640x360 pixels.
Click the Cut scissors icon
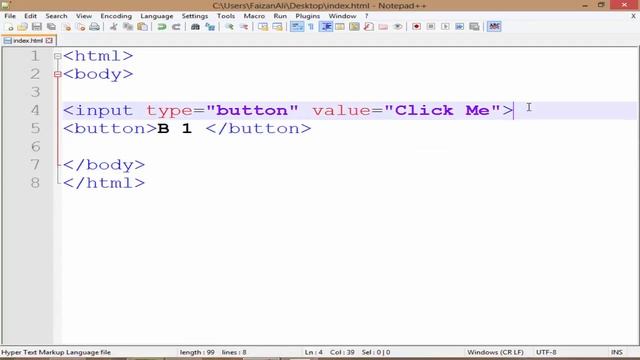click(113, 27)
